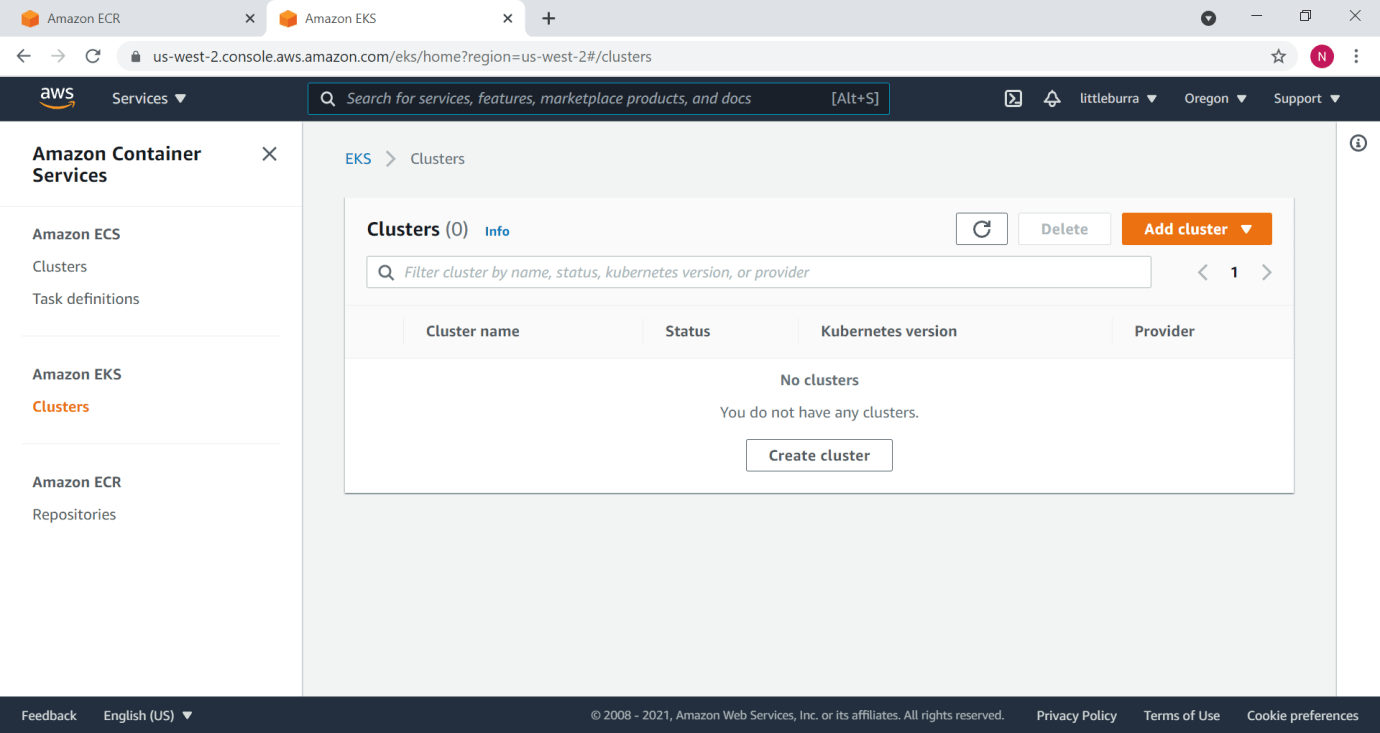This screenshot has width=1380, height=733.
Task: Open the Oregon region selector
Action: pyautogui.click(x=1215, y=98)
